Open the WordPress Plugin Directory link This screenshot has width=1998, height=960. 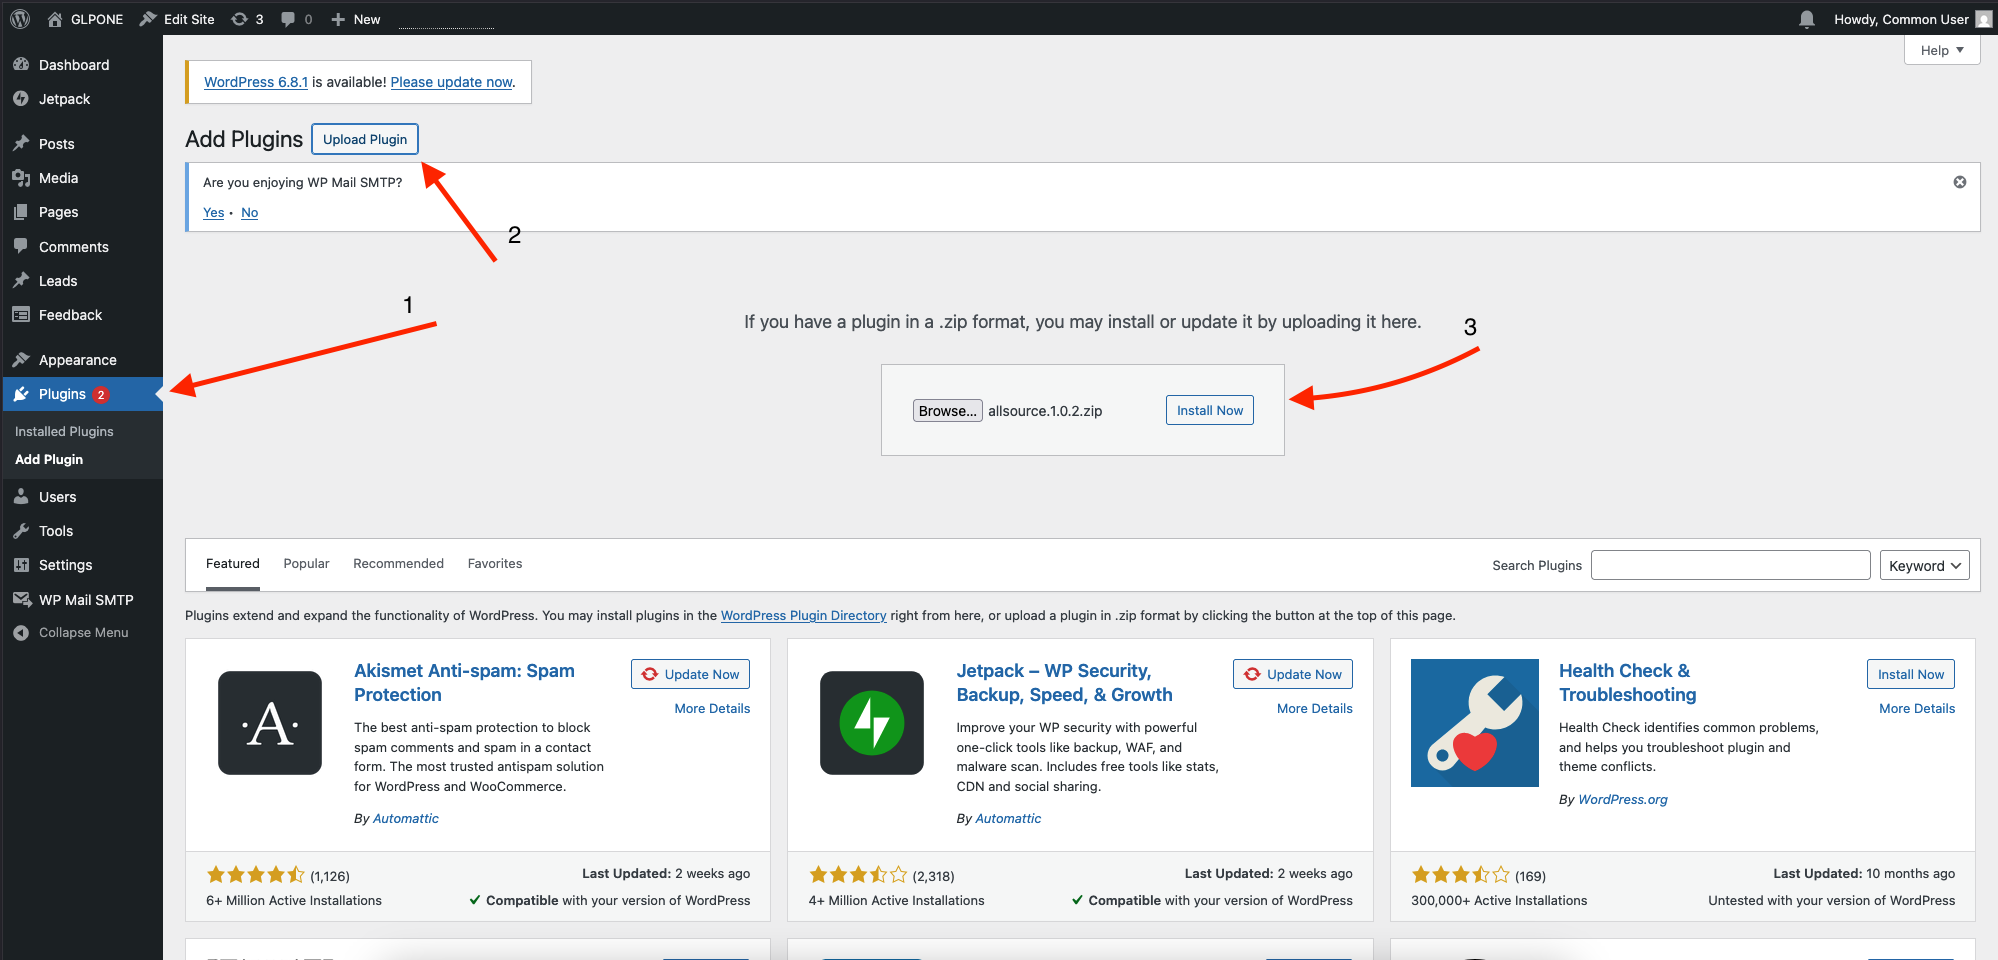(803, 615)
